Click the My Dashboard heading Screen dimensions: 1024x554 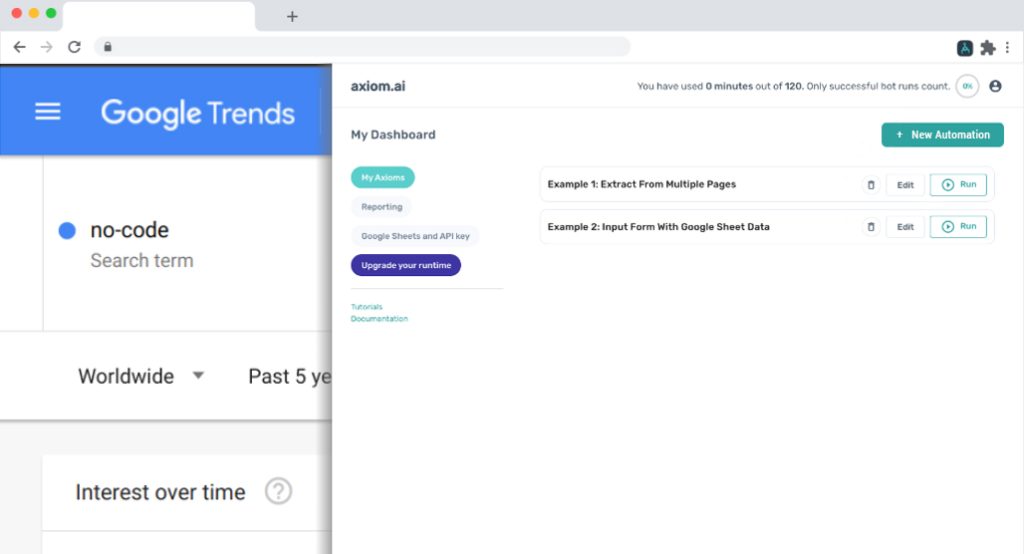point(393,135)
